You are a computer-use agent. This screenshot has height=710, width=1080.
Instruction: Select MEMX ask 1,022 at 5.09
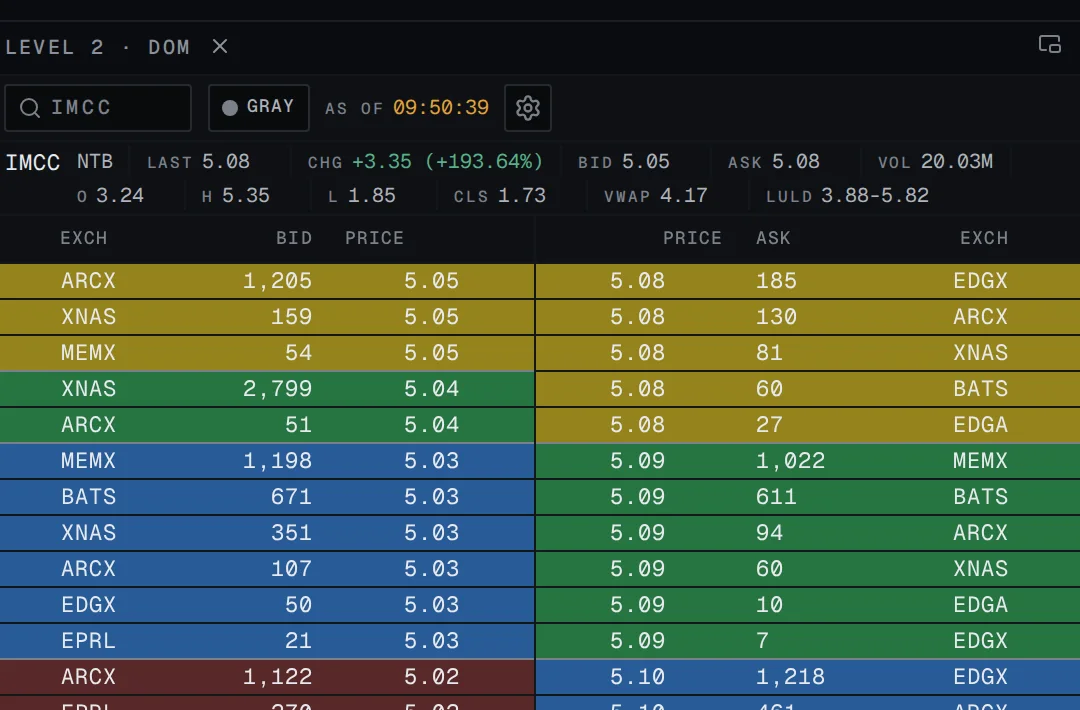808,461
